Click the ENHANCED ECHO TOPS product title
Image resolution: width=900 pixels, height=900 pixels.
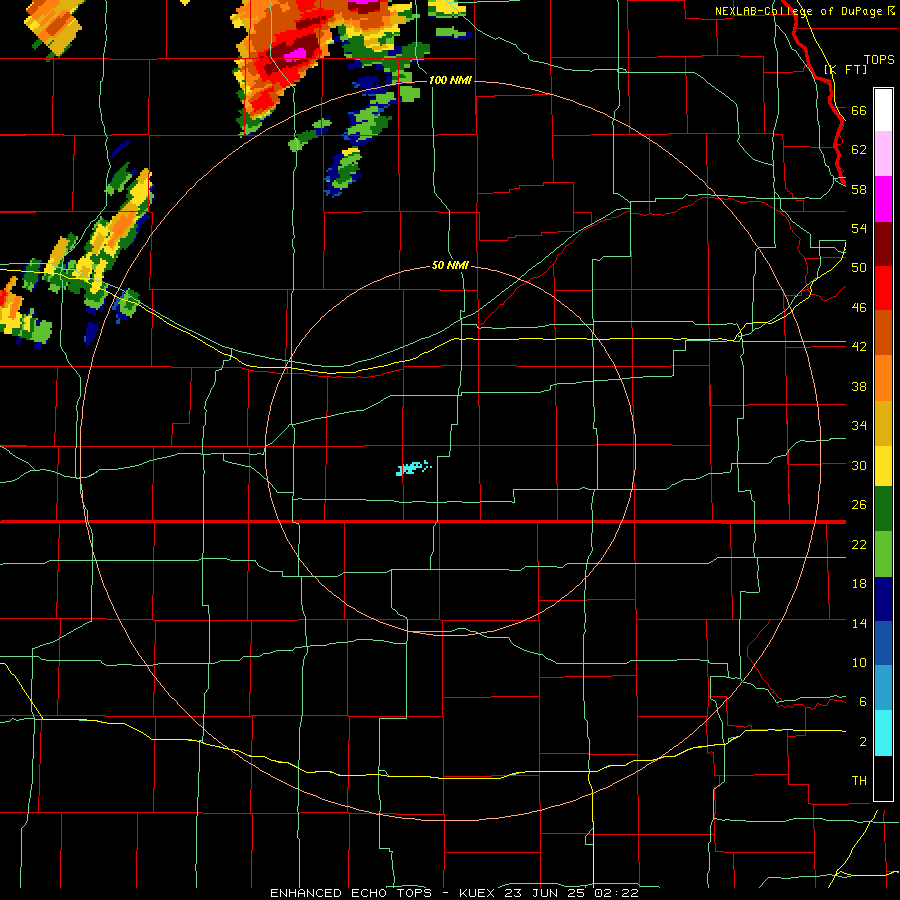pos(351,893)
